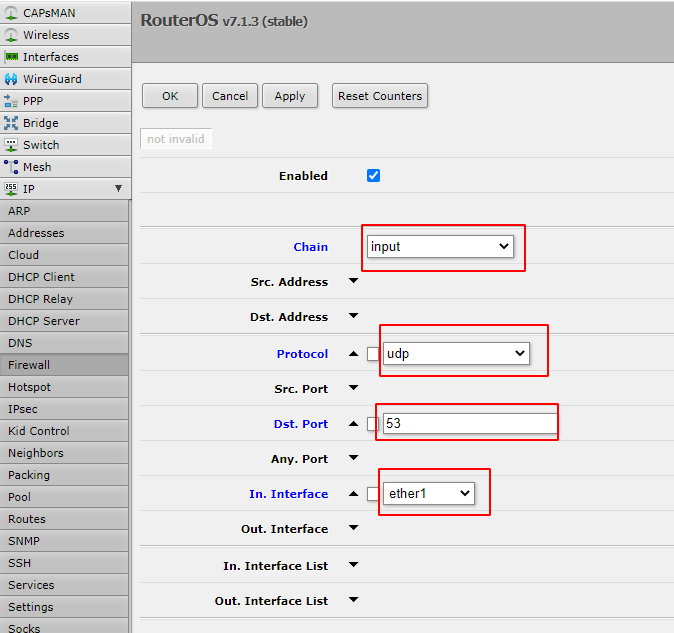Open In. Interface dropdown showing ether1
Viewport: 674px width, 633px height.
coord(429,493)
